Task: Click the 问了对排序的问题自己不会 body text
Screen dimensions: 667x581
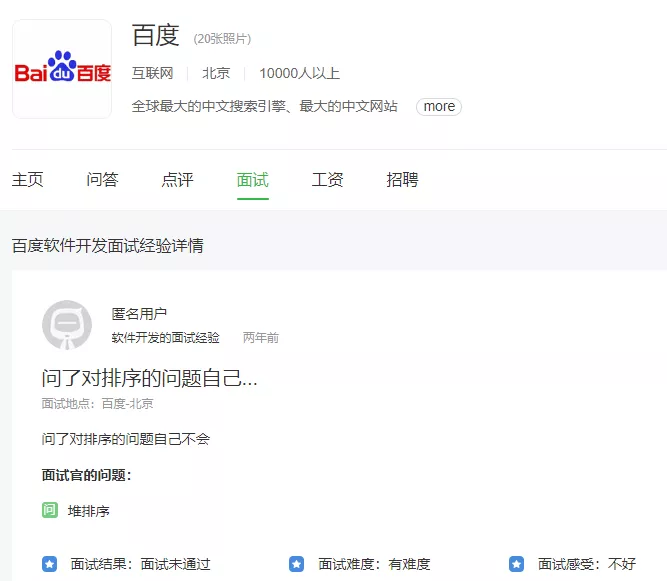Action: pyautogui.click(x=126, y=439)
